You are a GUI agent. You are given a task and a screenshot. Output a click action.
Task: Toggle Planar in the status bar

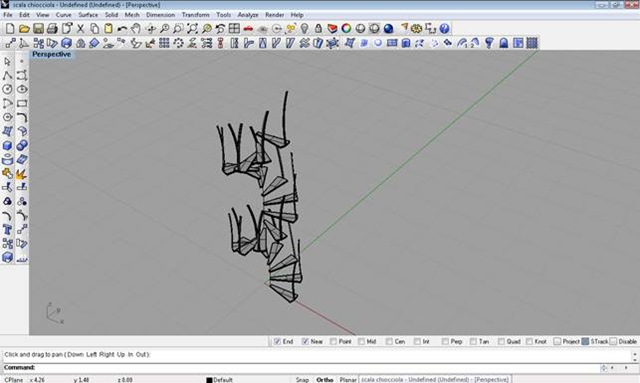click(x=348, y=379)
